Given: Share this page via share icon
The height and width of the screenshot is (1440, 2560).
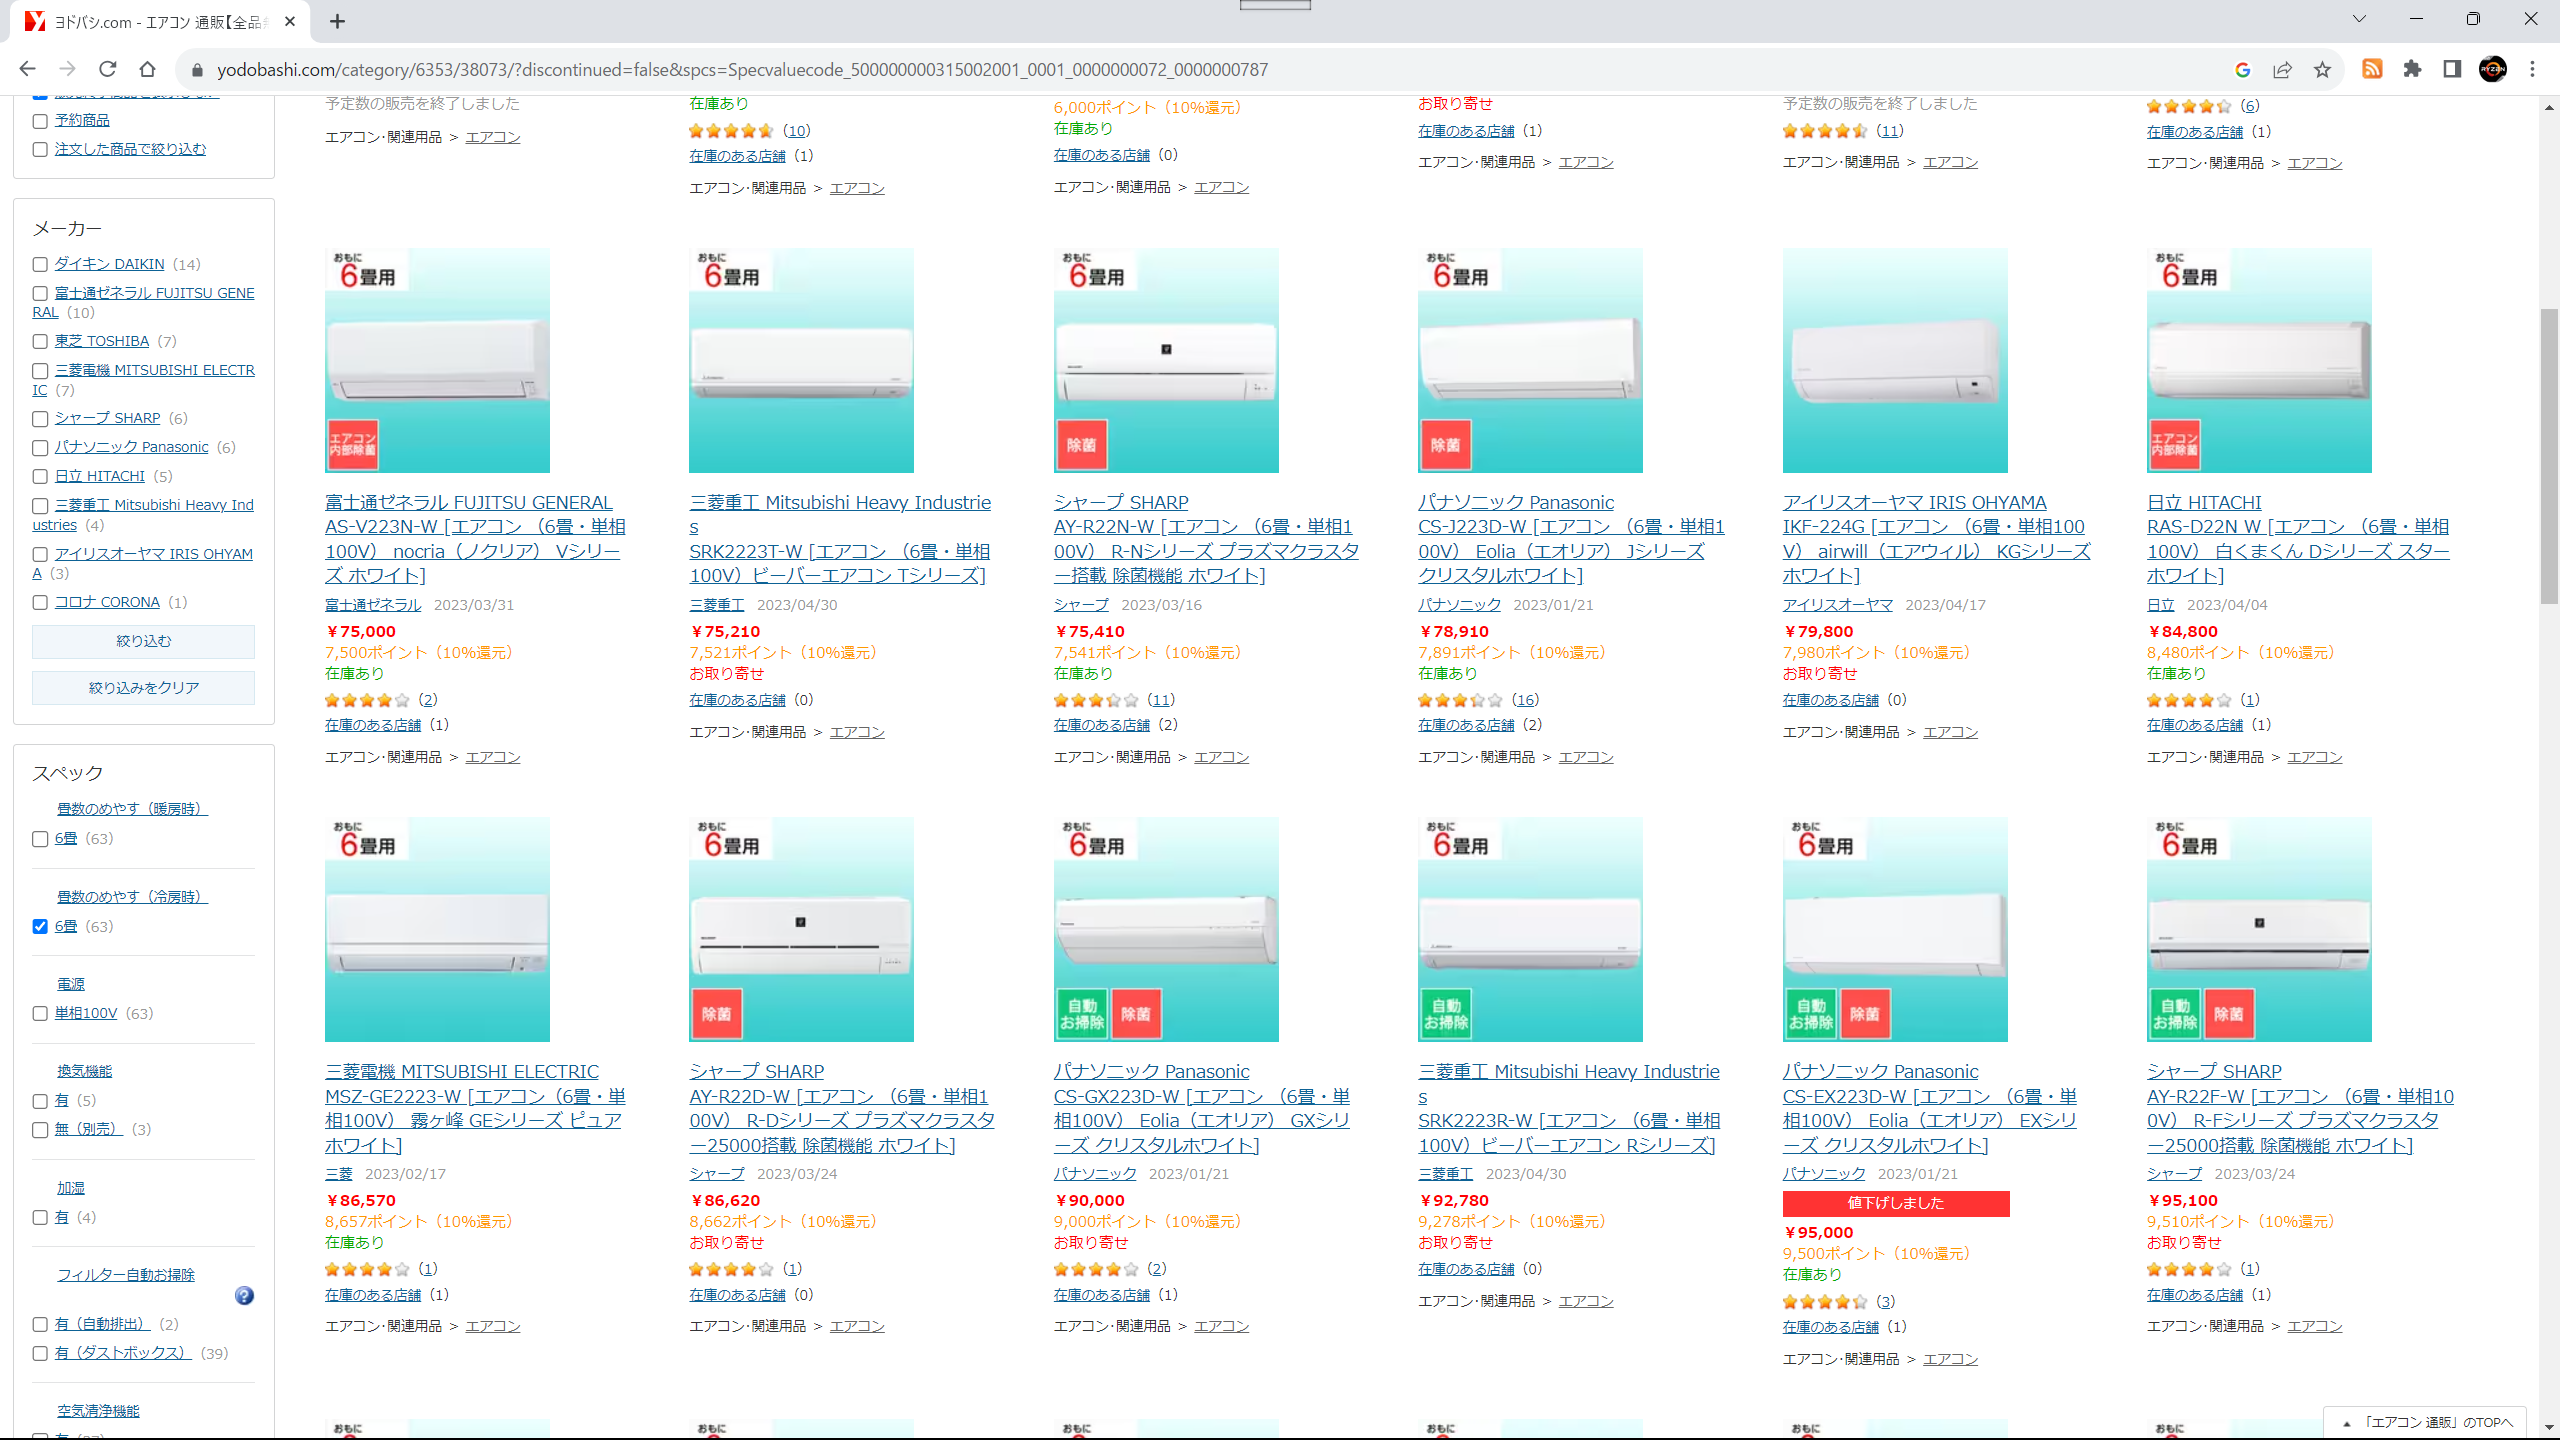Looking at the screenshot, I should pyautogui.click(x=2283, y=70).
